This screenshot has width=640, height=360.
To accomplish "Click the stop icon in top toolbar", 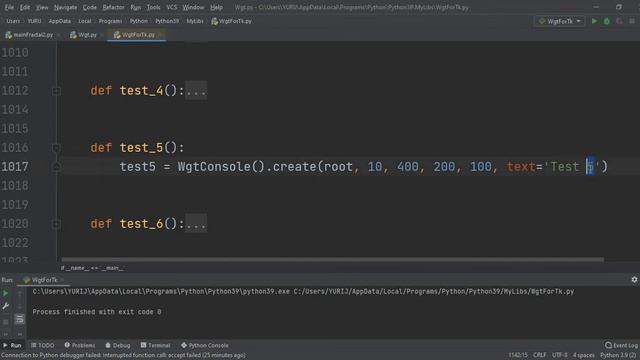I will click(632, 21).
